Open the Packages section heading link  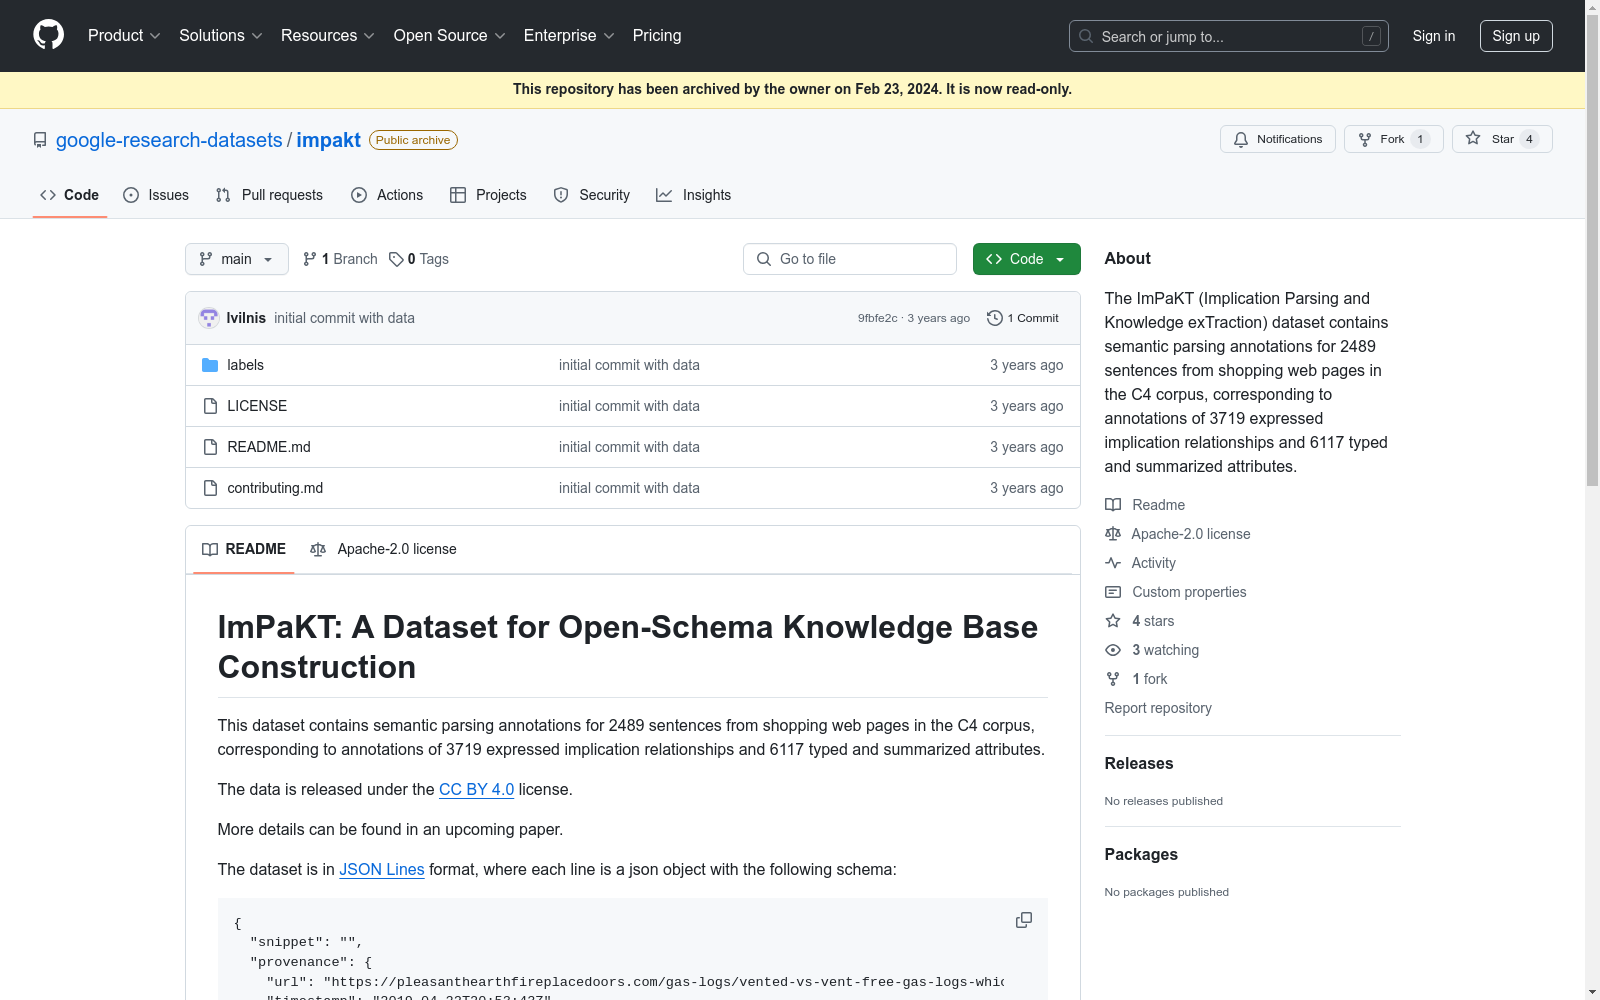click(1141, 854)
